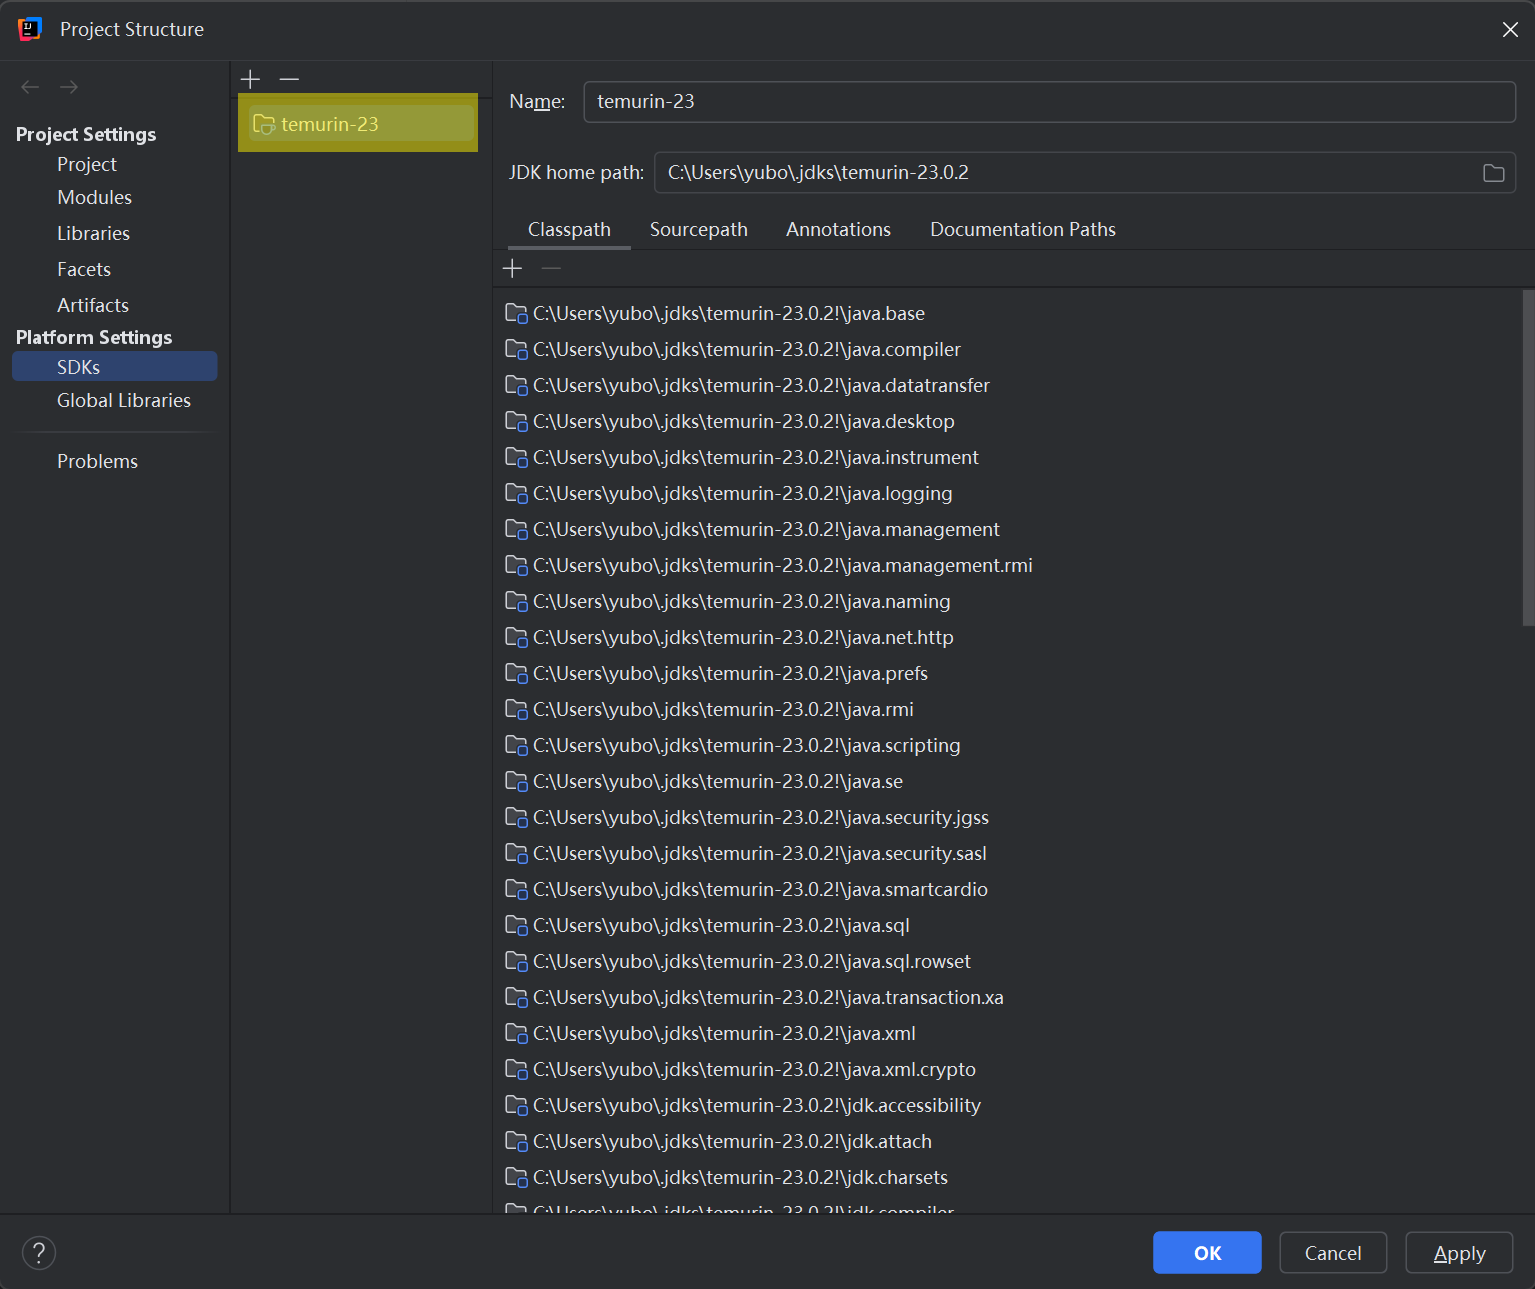1535x1289 pixels.
Task: Select SDKs under Platform Settings
Action: tap(115, 367)
